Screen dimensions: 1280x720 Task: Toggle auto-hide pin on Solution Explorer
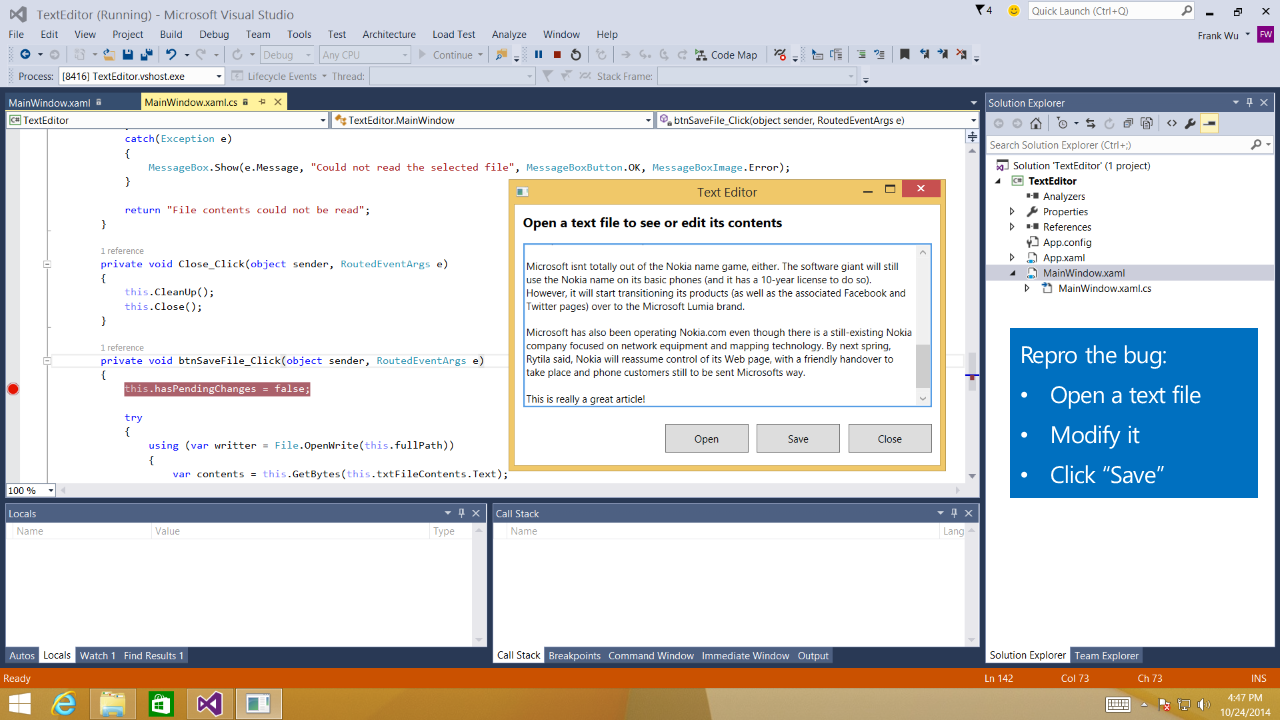(x=1249, y=102)
